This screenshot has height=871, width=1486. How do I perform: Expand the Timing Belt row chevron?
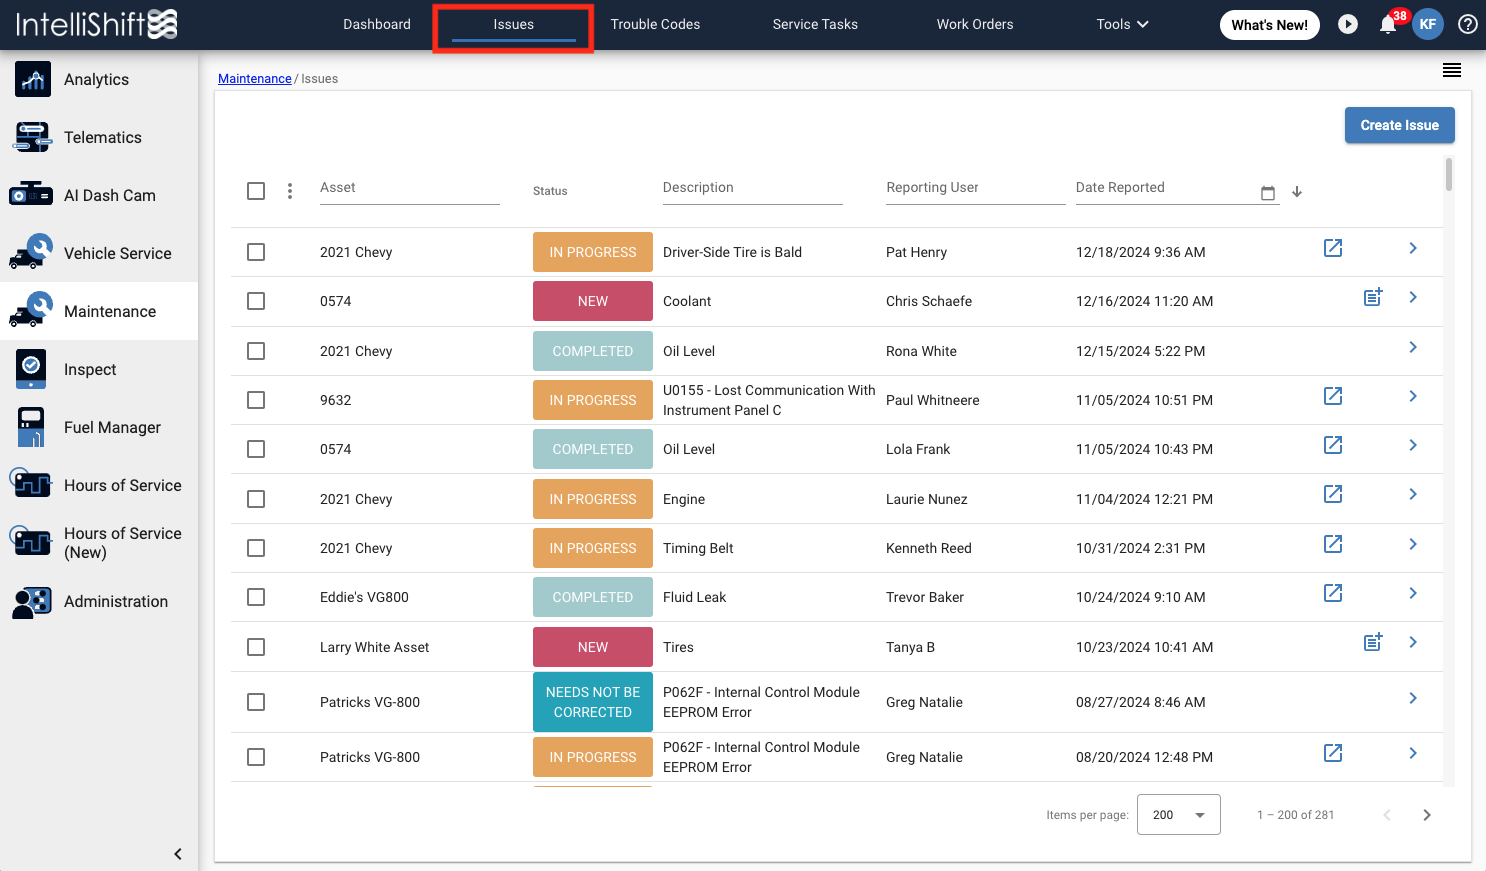1413,544
